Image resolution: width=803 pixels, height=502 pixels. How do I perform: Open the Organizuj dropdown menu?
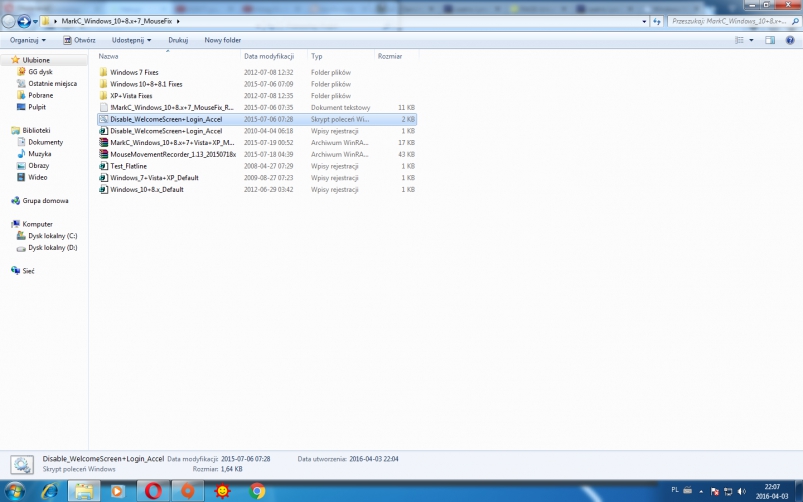pyautogui.click(x=28, y=40)
